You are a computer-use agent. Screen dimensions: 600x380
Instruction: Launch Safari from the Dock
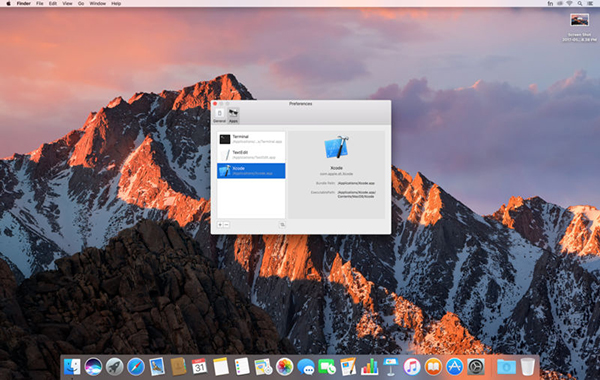click(x=136, y=367)
